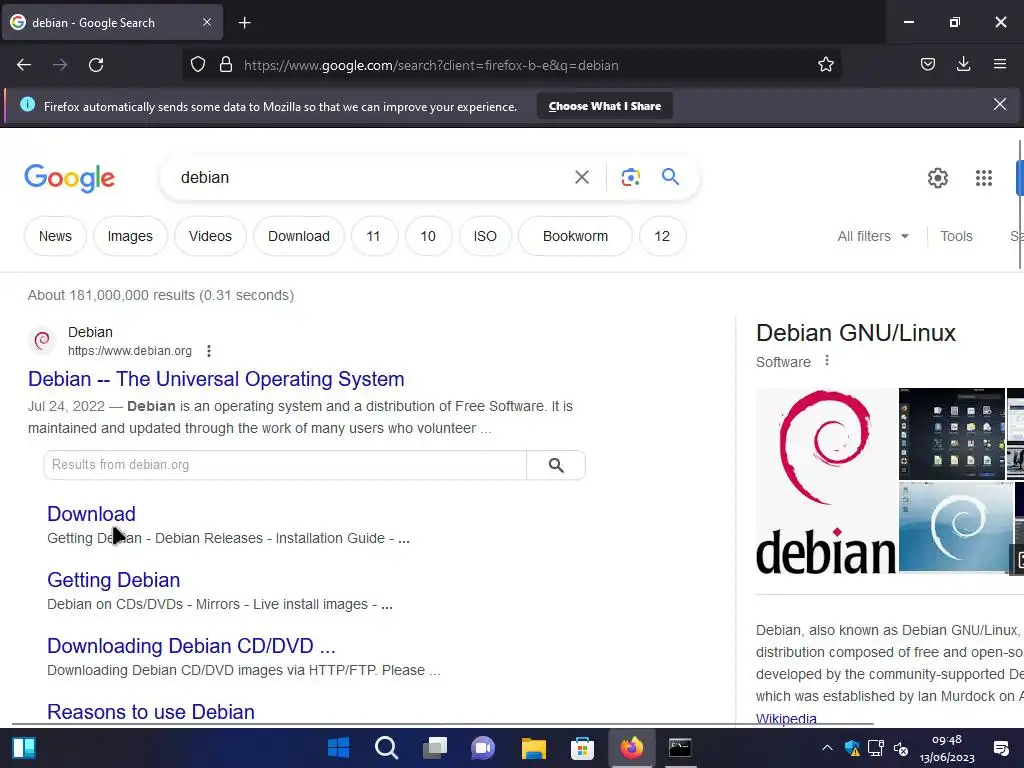Open Microsoft Store from the taskbar

[582, 748]
